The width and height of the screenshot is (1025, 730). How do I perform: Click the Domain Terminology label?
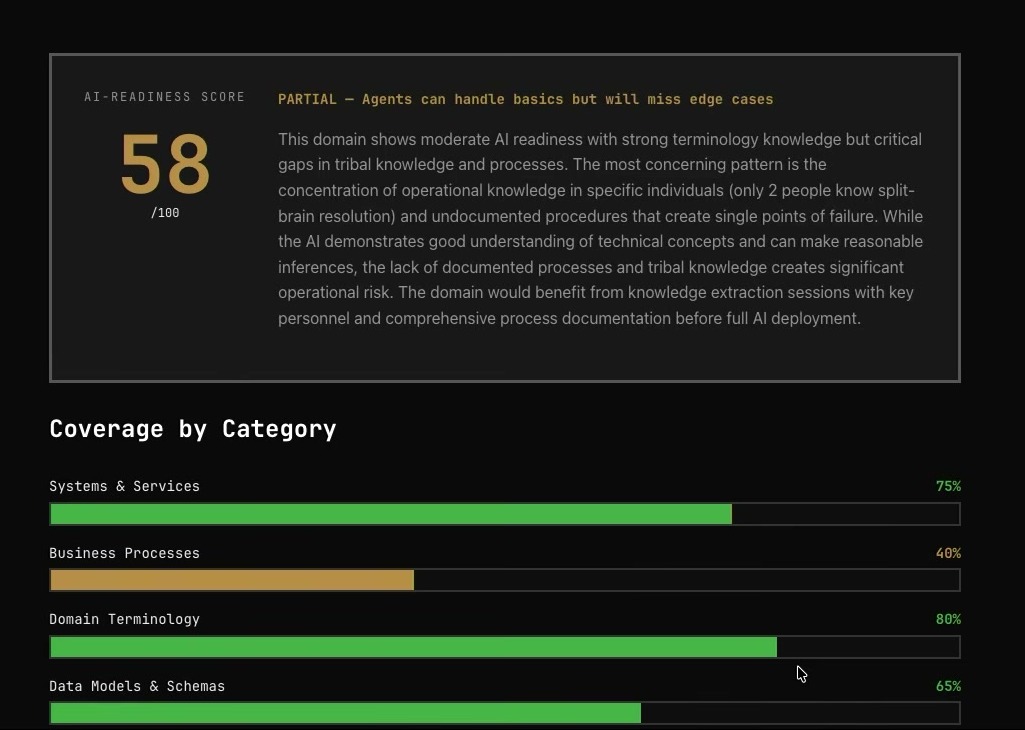(124, 619)
